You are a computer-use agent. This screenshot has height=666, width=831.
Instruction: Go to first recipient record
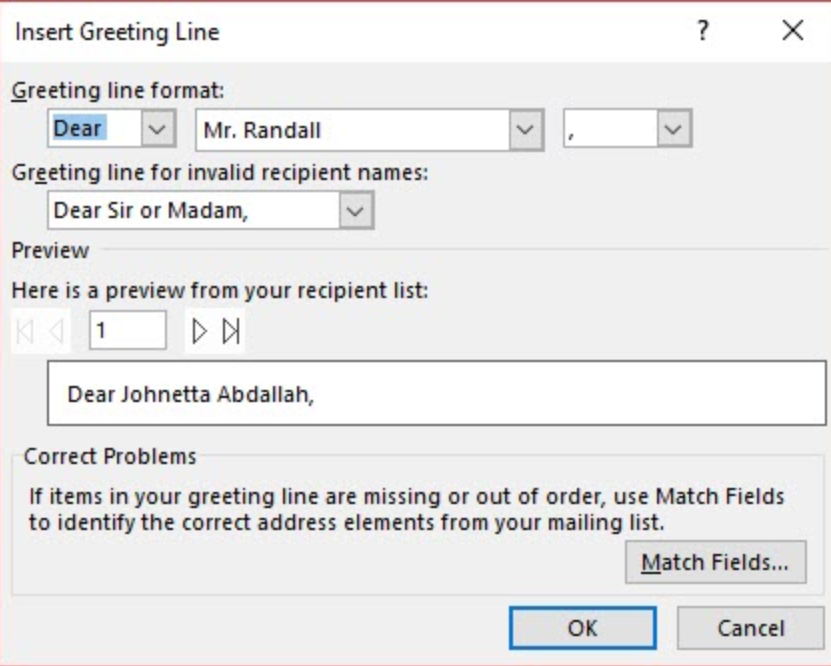pyautogui.click(x=25, y=332)
